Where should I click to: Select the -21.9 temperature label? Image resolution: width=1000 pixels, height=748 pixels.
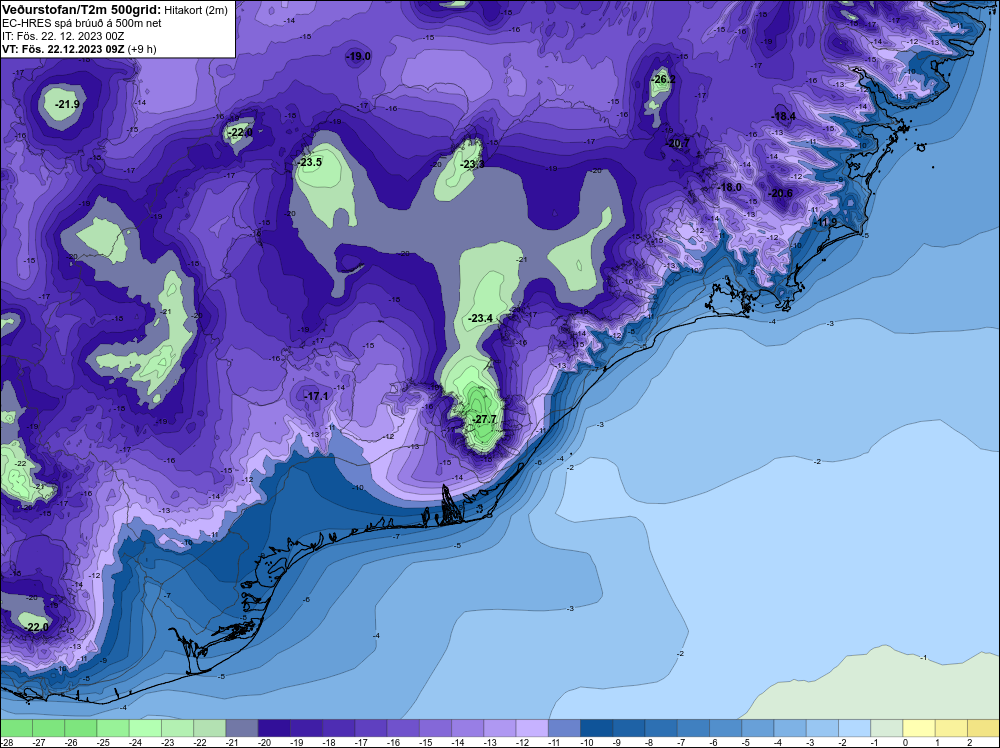click(67, 104)
